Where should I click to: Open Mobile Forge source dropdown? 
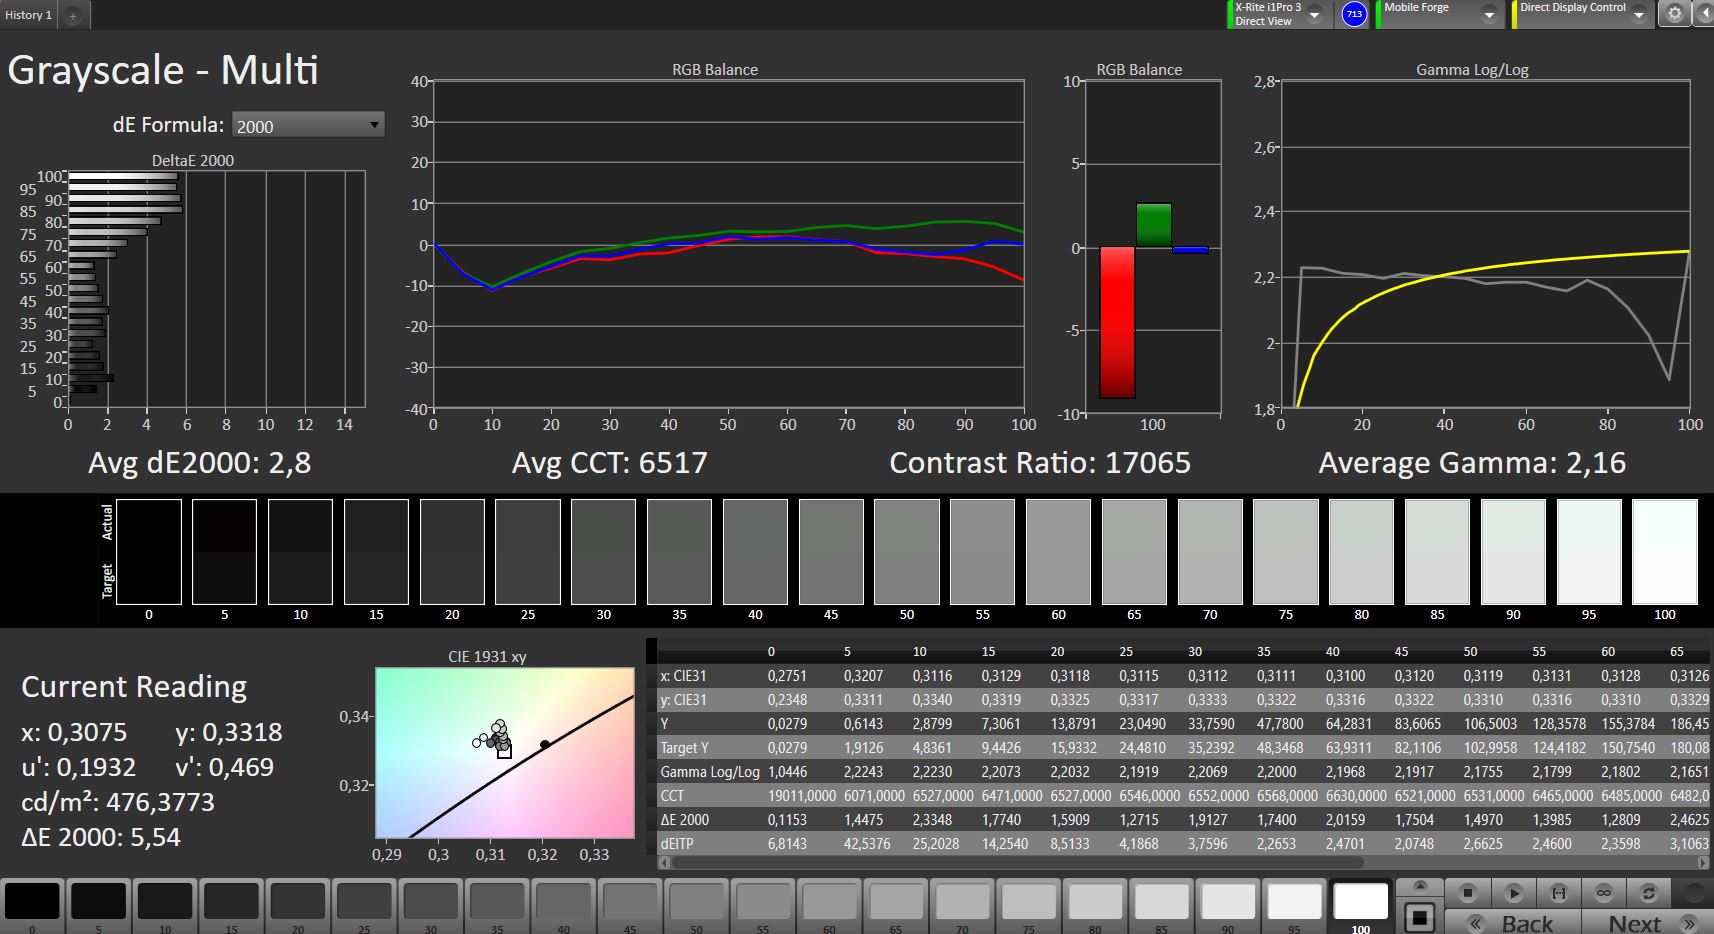1489,14
